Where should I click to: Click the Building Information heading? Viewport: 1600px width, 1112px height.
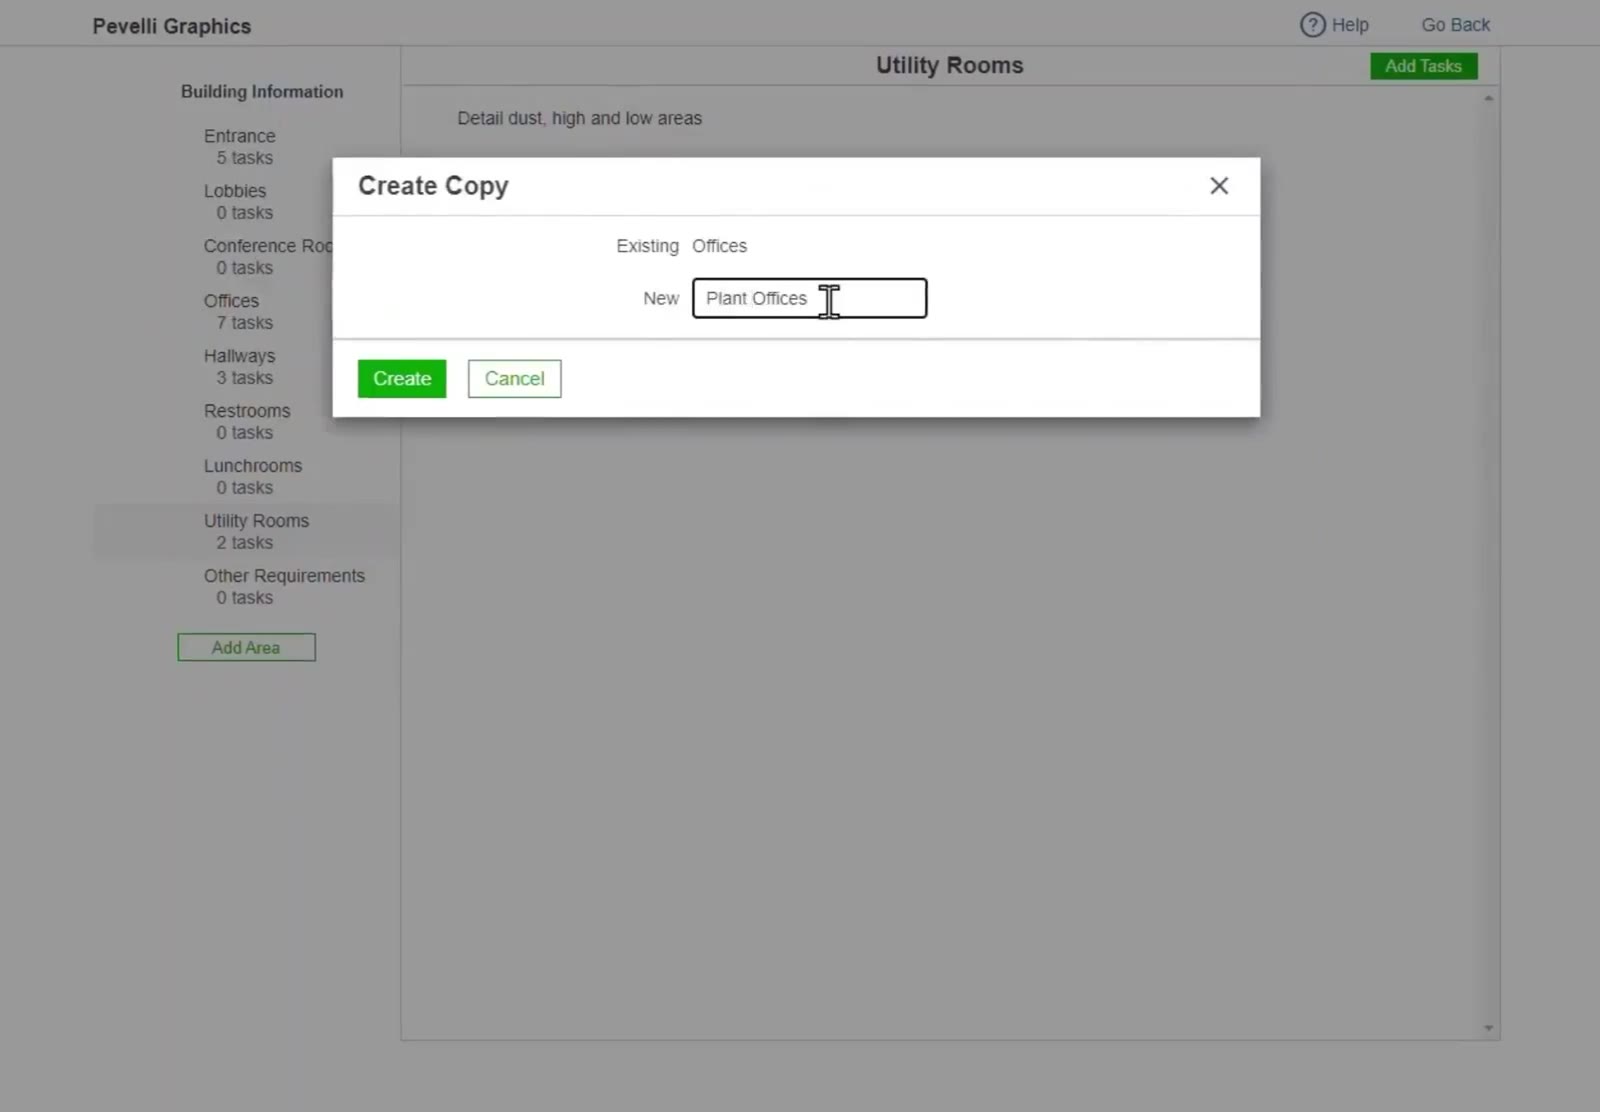pyautogui.click(x=262, y=91)
